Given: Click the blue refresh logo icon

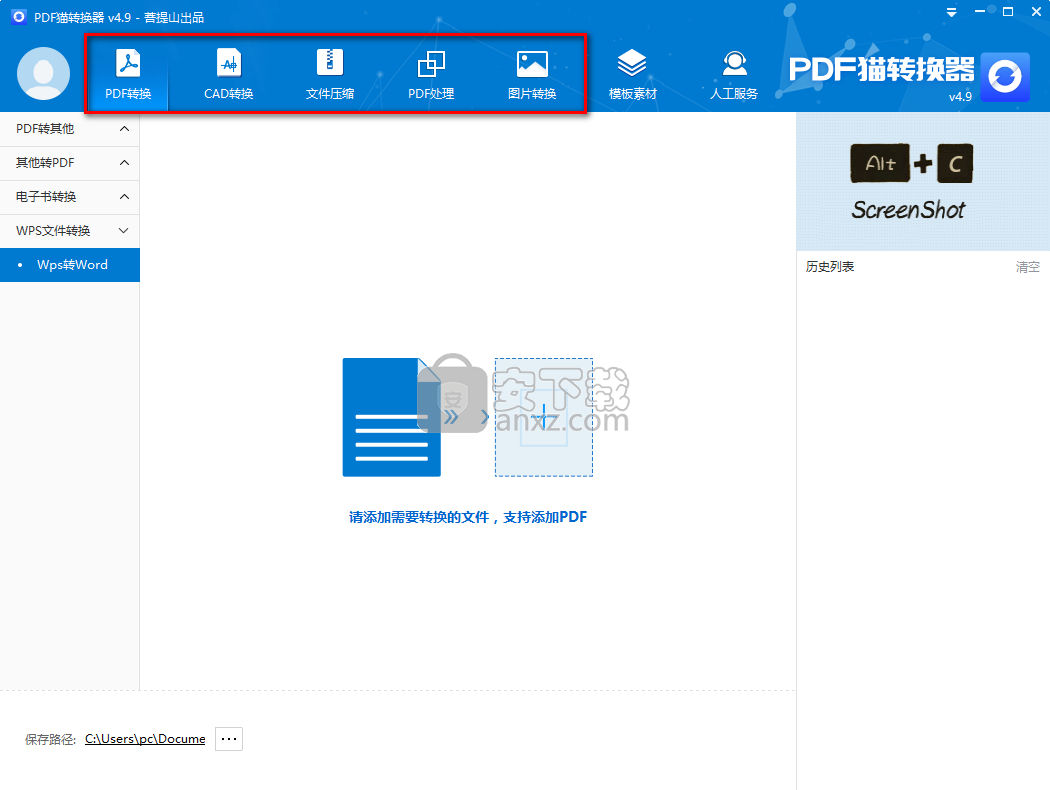Looking at the screenshot, I should click(x=1004, y=77).
